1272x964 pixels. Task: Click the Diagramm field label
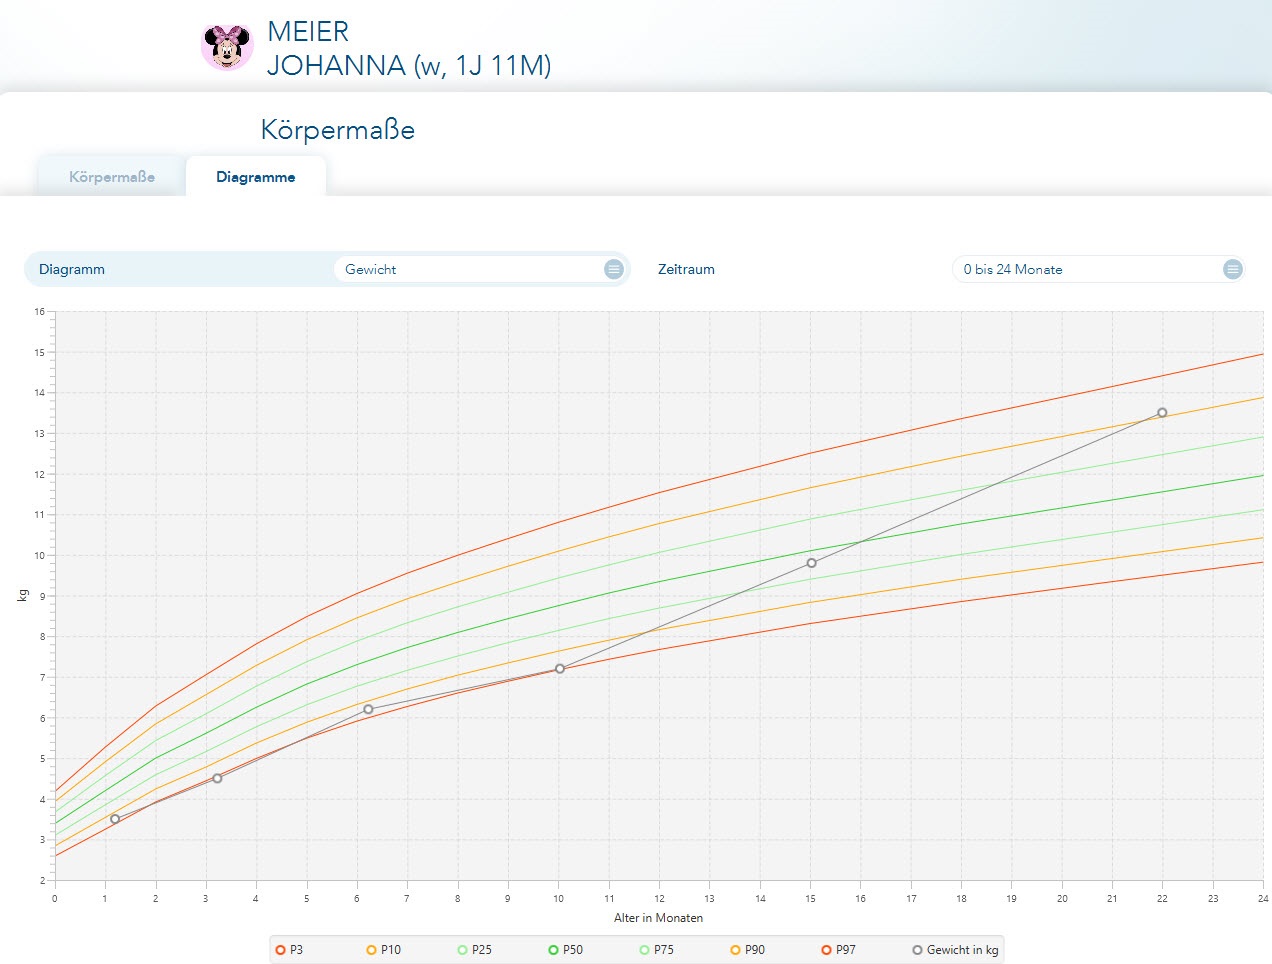72,269
